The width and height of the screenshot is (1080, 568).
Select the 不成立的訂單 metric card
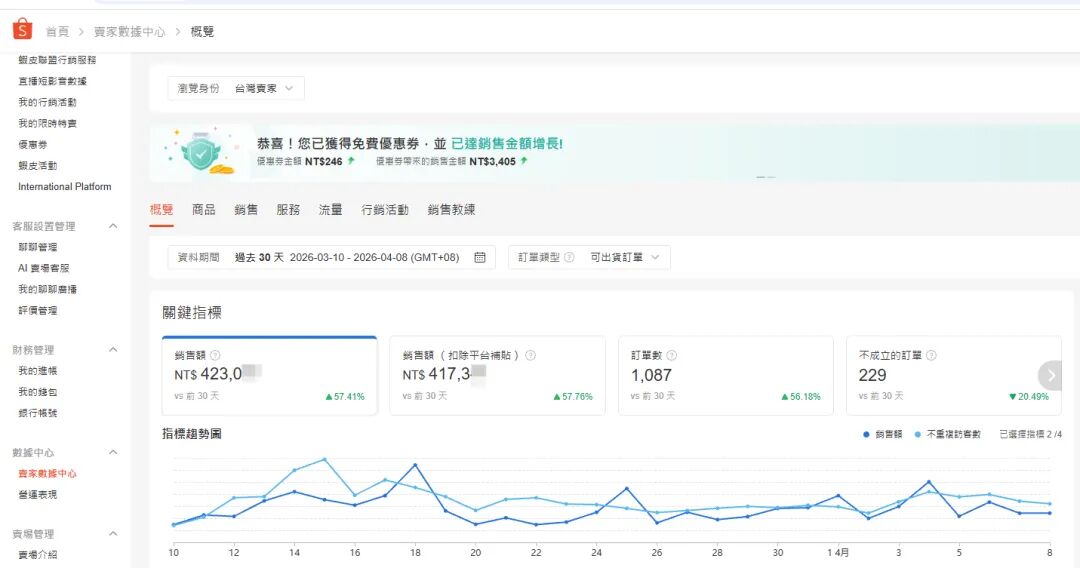click(x=954, y=375)
